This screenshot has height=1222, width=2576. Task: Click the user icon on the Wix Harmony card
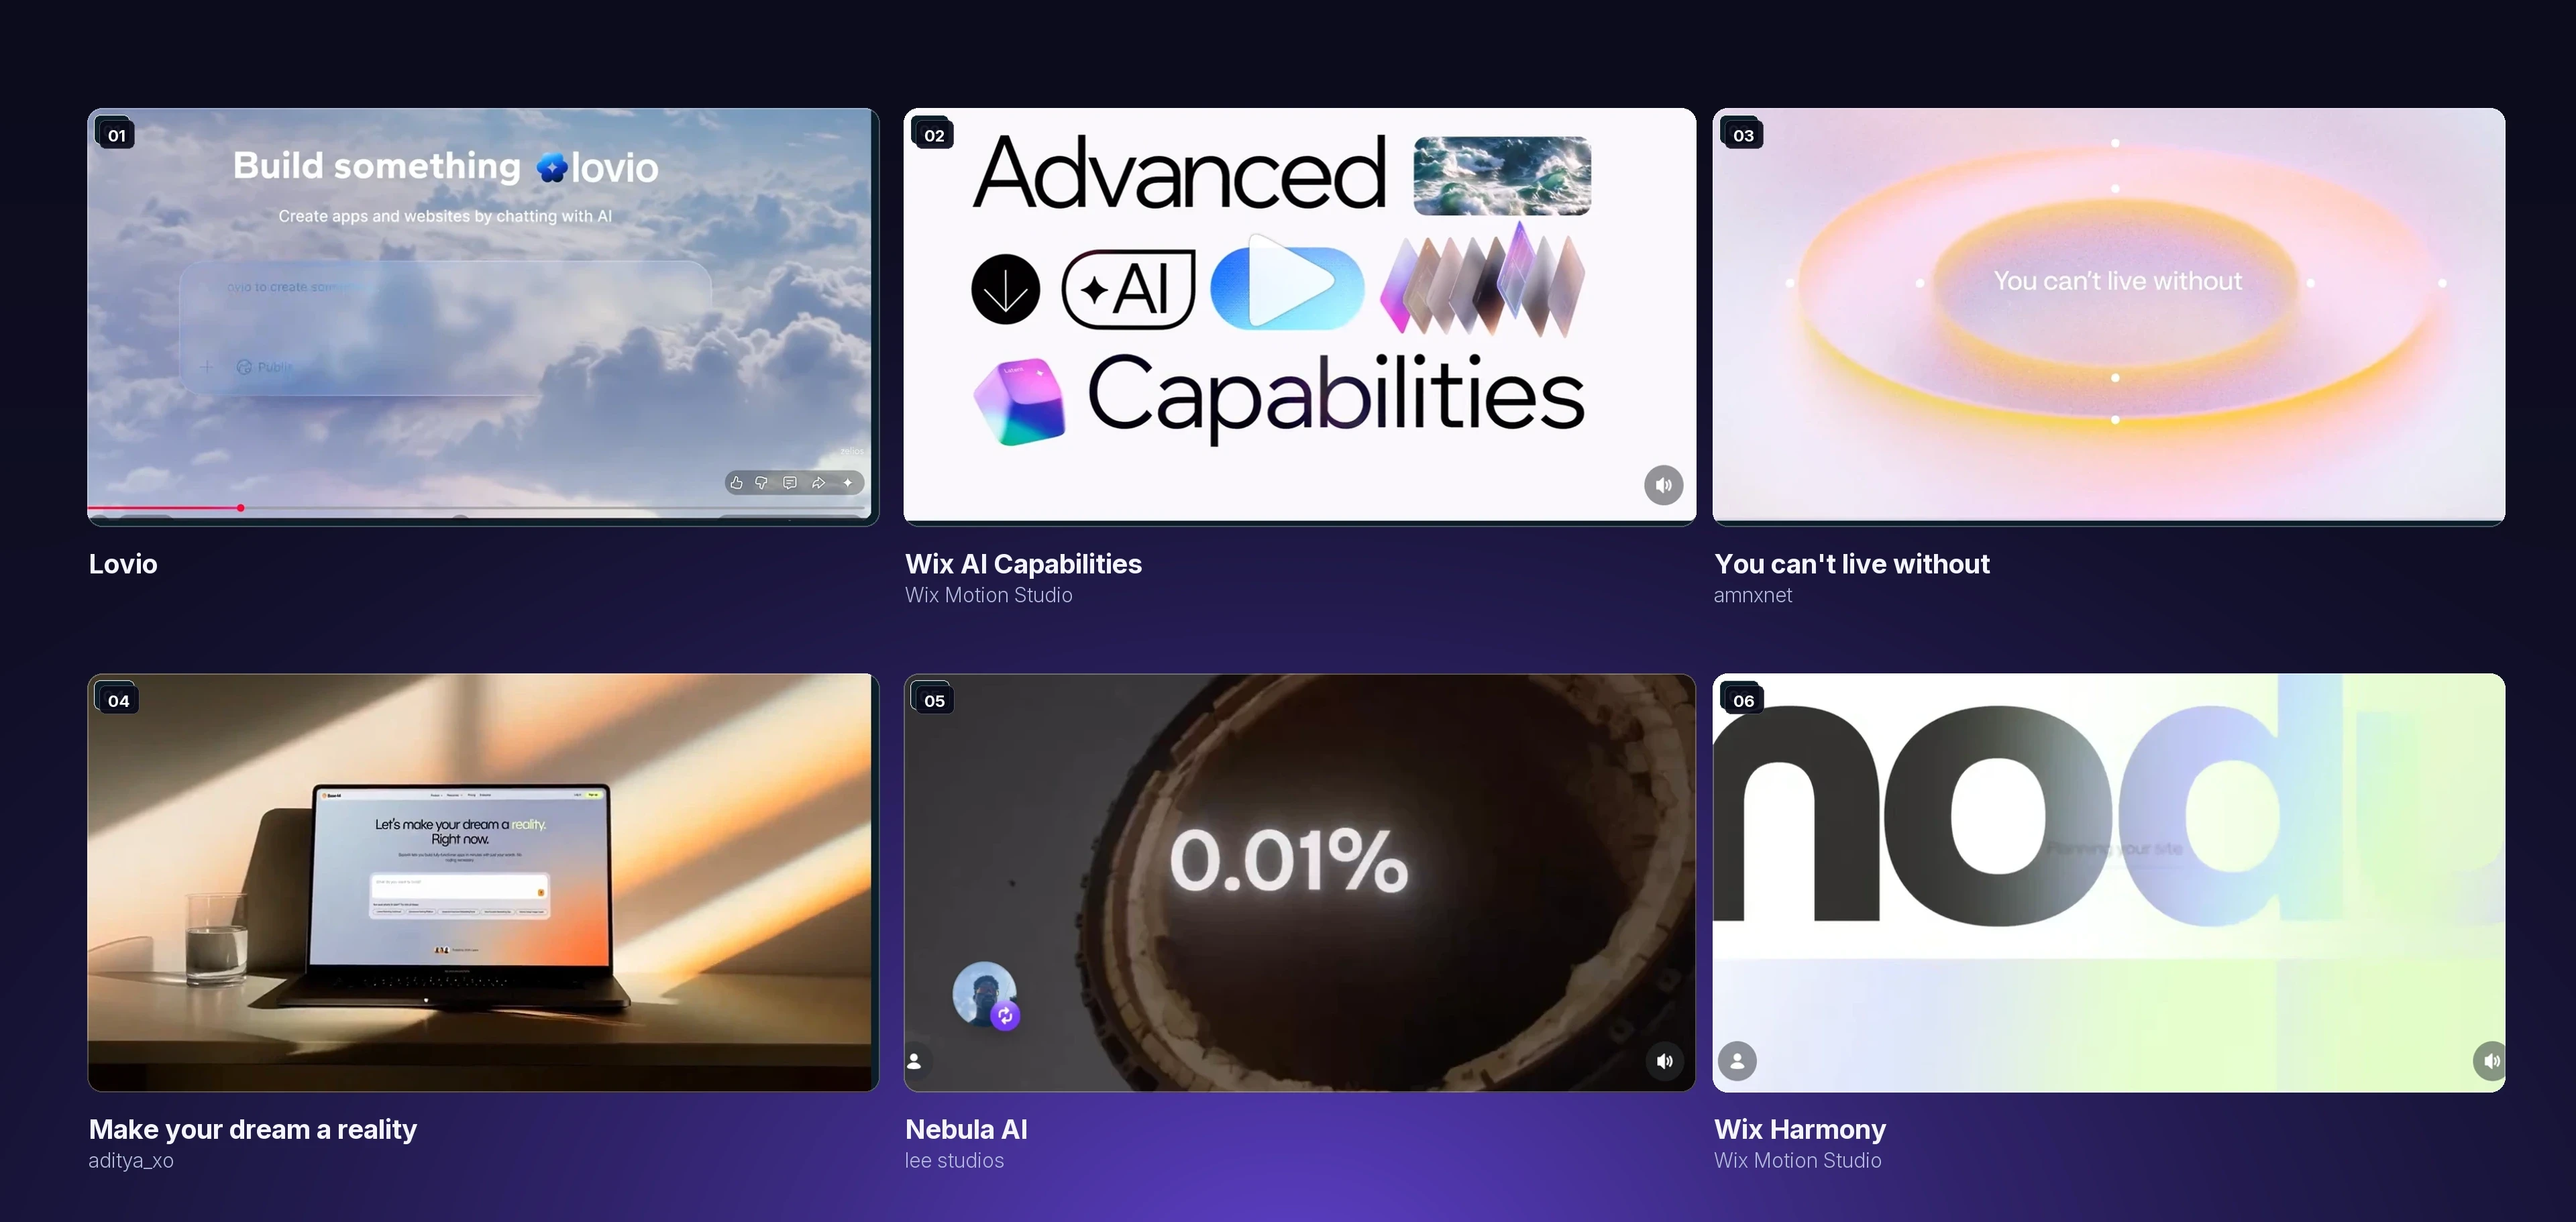tap(1738, 1061)
